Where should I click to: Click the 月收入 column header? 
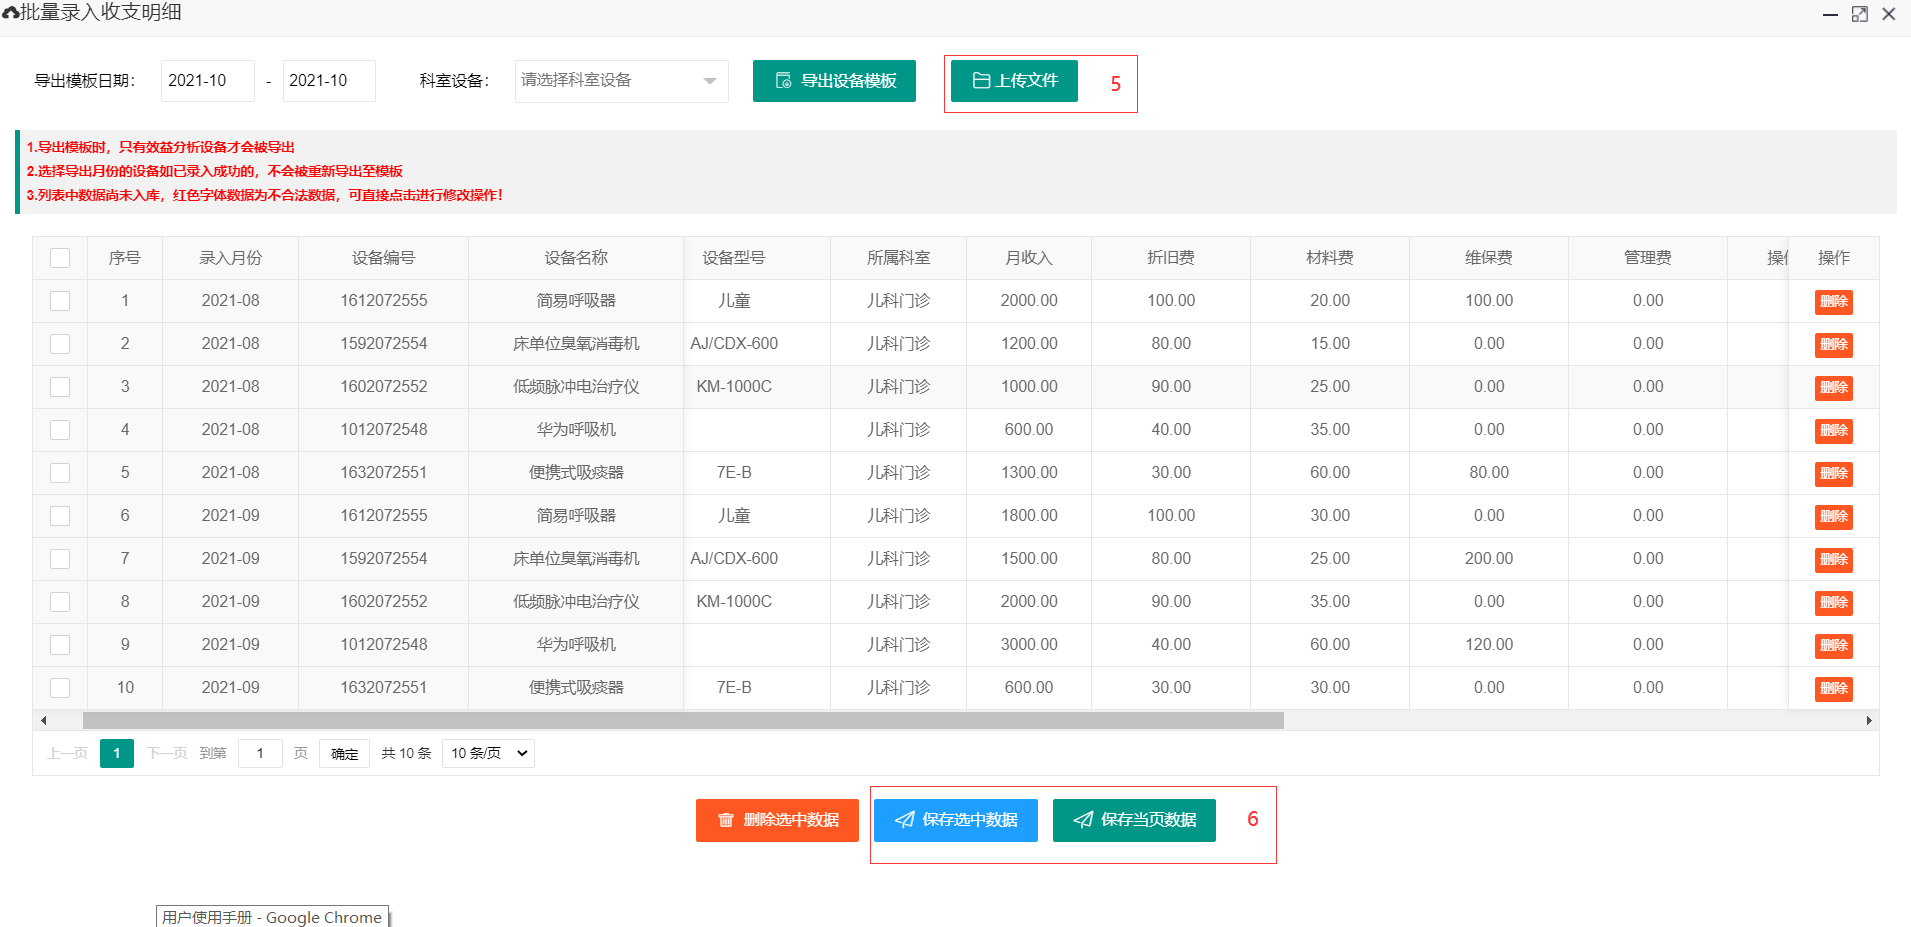click(1029, 258)
